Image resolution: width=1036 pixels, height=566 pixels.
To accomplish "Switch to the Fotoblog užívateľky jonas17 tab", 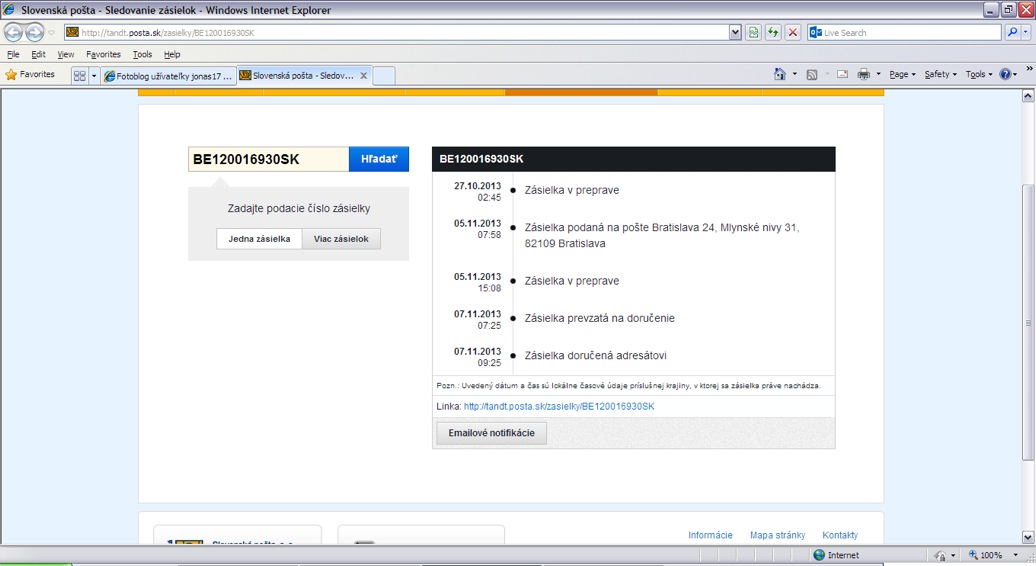I will click(x=168, y=75).
